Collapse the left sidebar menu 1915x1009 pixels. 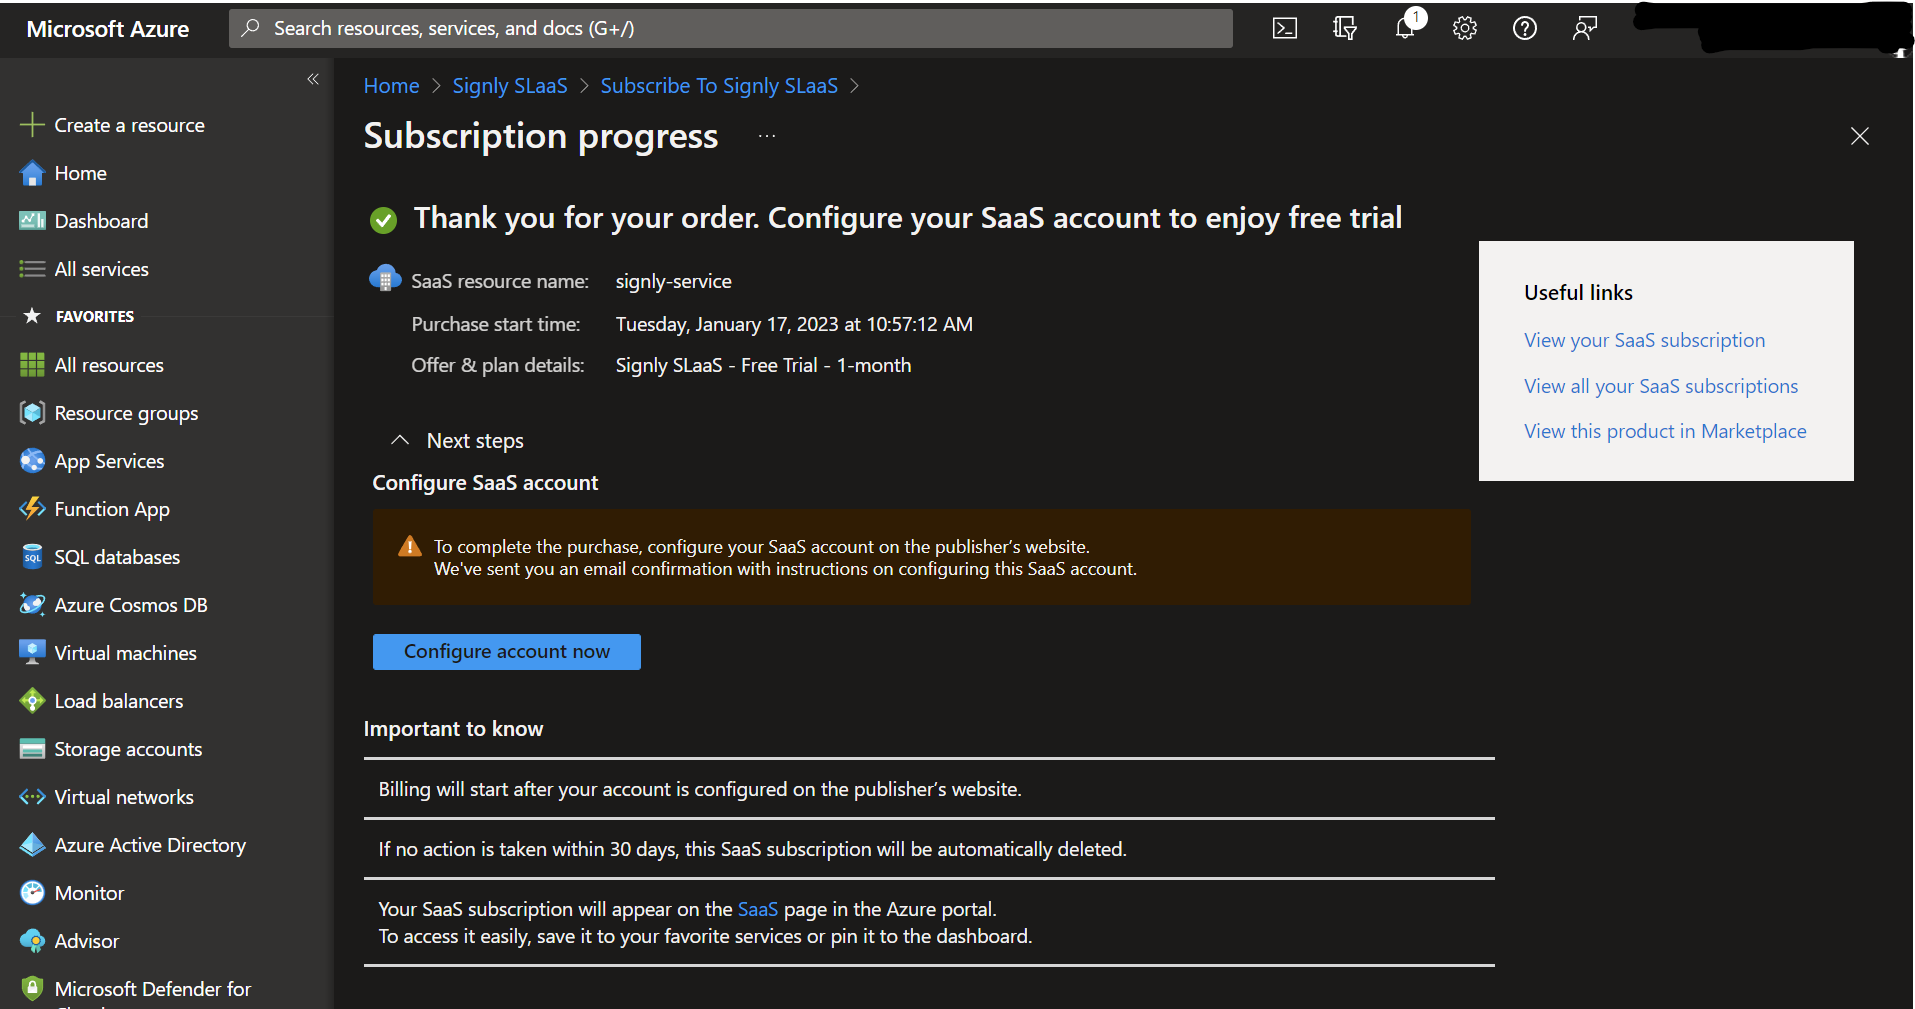click(x=313, y=79)
